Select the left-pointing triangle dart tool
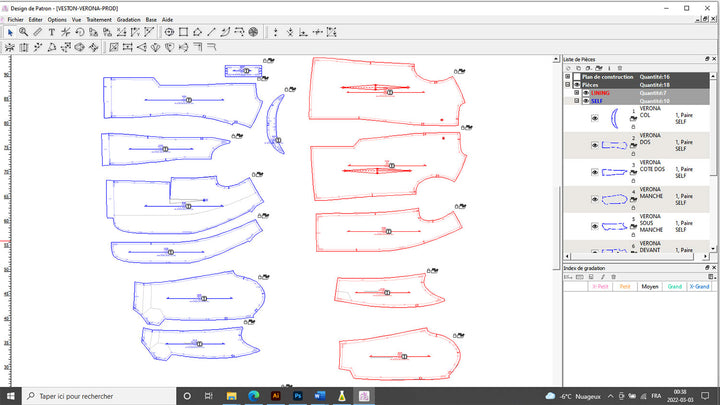Image resolution: width=720 pixels, height=405 pixels. pyautogui.click(x=141, y=47)
